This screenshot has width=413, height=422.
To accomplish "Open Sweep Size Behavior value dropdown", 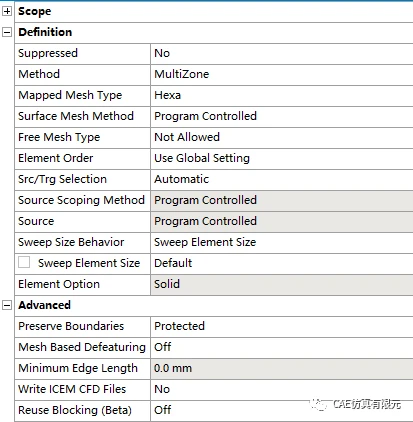I will (x=282, y=242).
